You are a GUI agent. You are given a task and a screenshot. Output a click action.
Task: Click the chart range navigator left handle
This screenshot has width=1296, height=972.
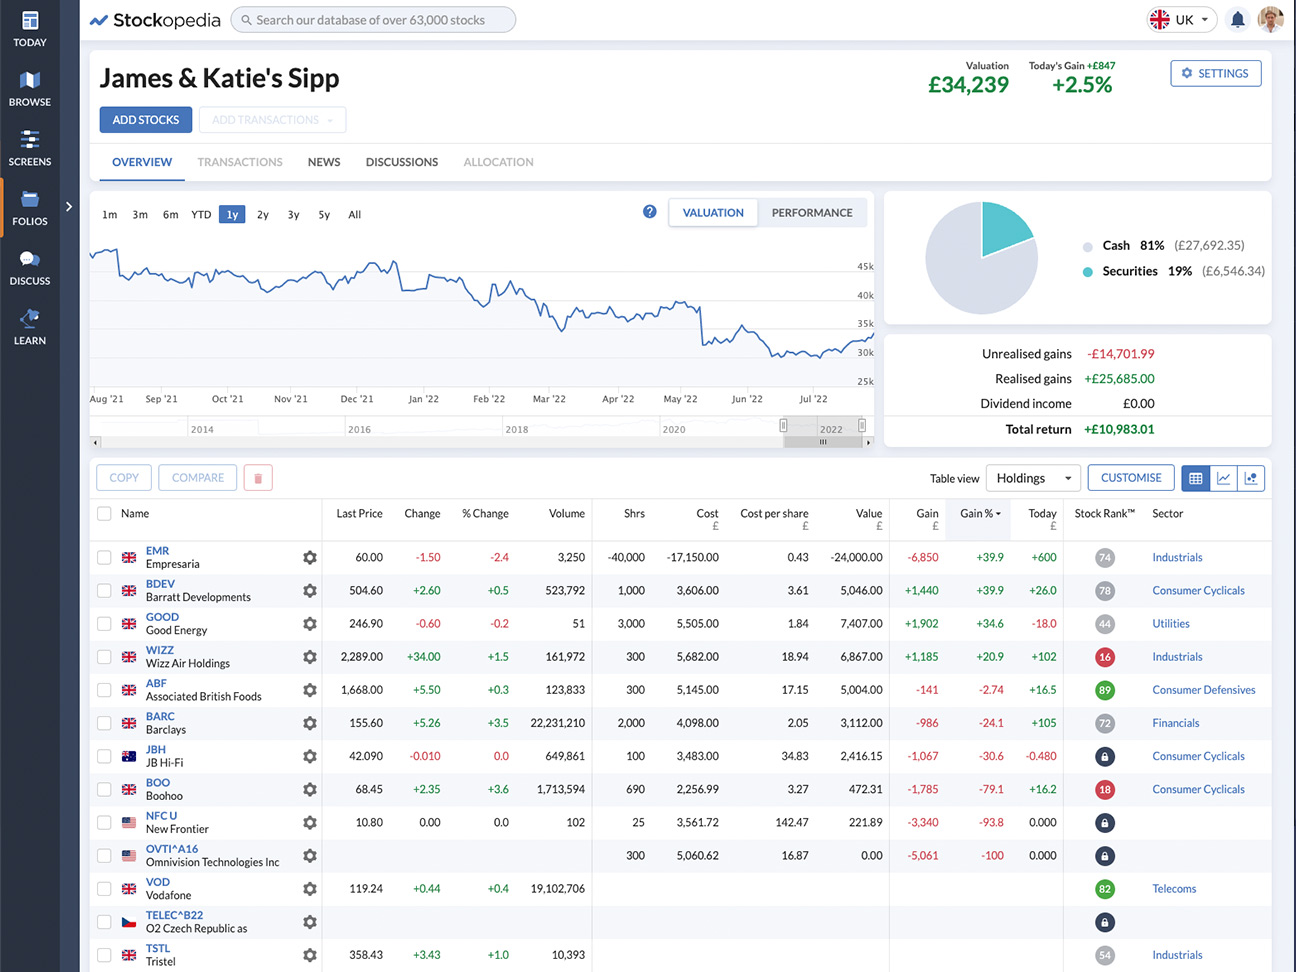784,426
